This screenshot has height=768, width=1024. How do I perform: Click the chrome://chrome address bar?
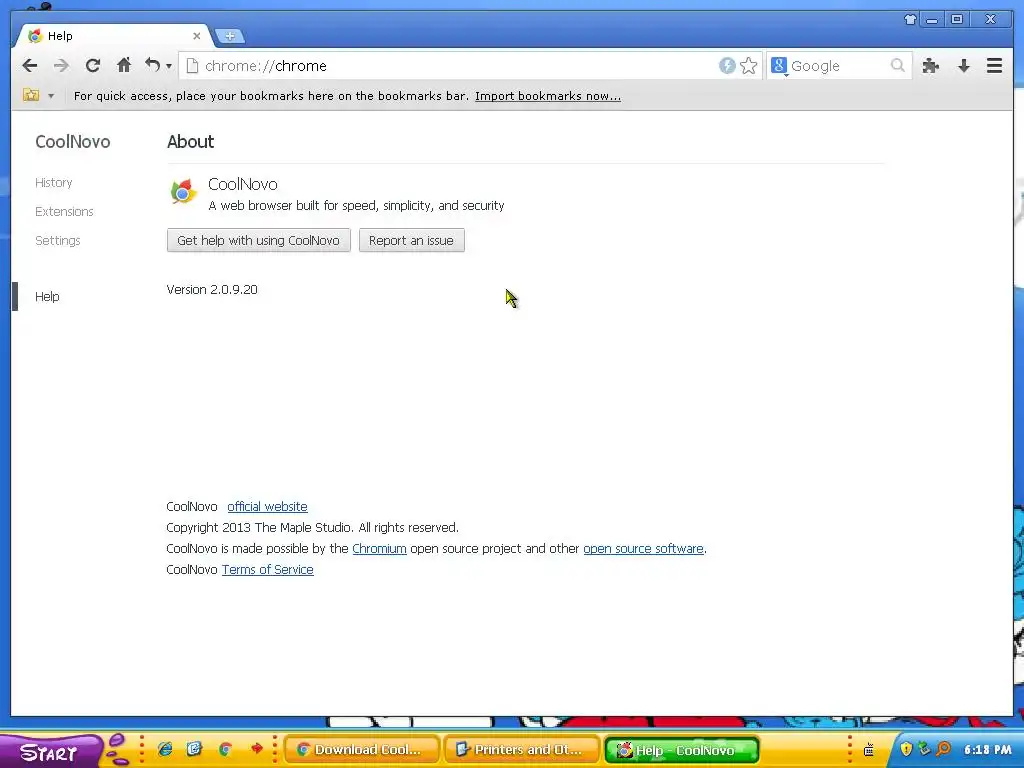(x=447, y=66)
